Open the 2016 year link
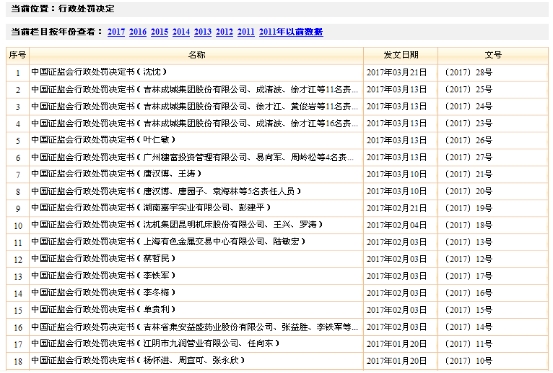The image size is (553, 373). pyautogui.click(x=138, y=32)
